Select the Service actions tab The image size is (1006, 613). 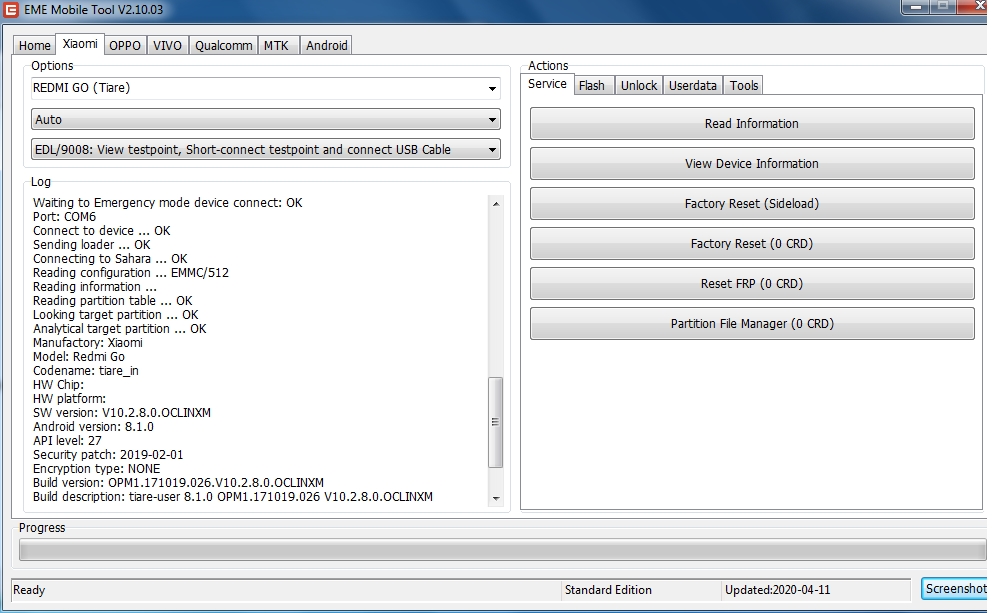coord(547,84)
